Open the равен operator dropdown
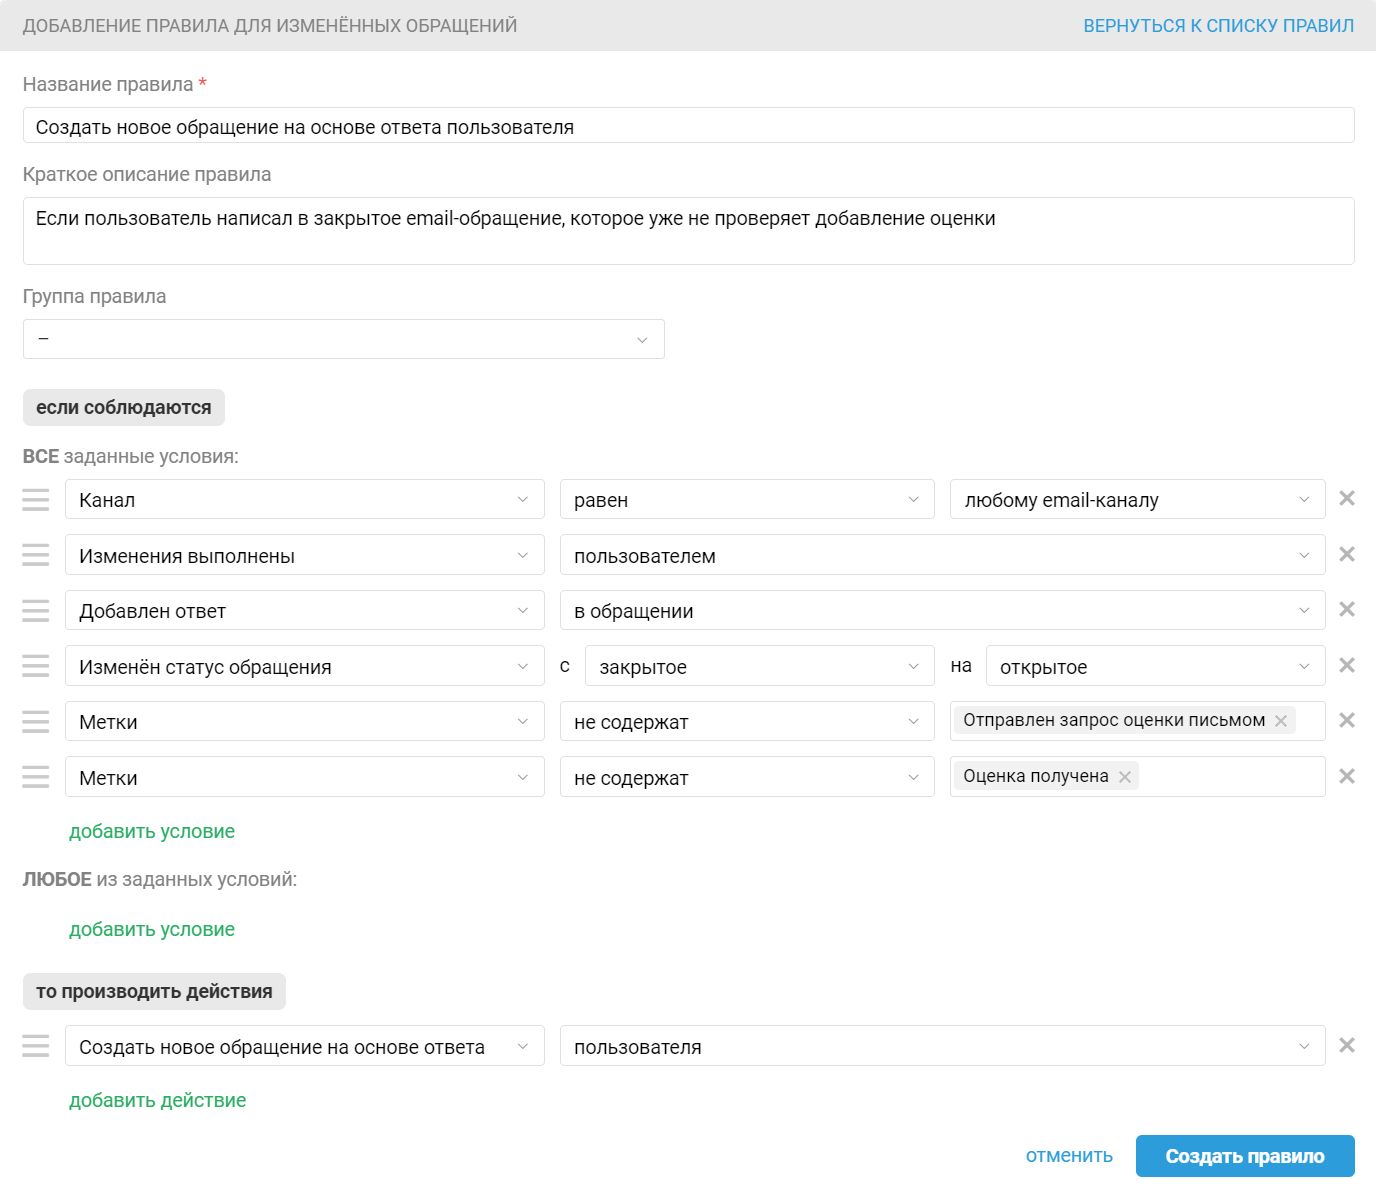Viewport: 1376px width, 1198px height. [746, 500]
